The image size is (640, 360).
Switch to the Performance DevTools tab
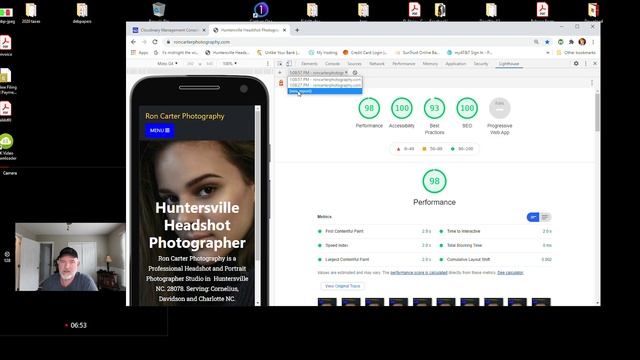404,64
